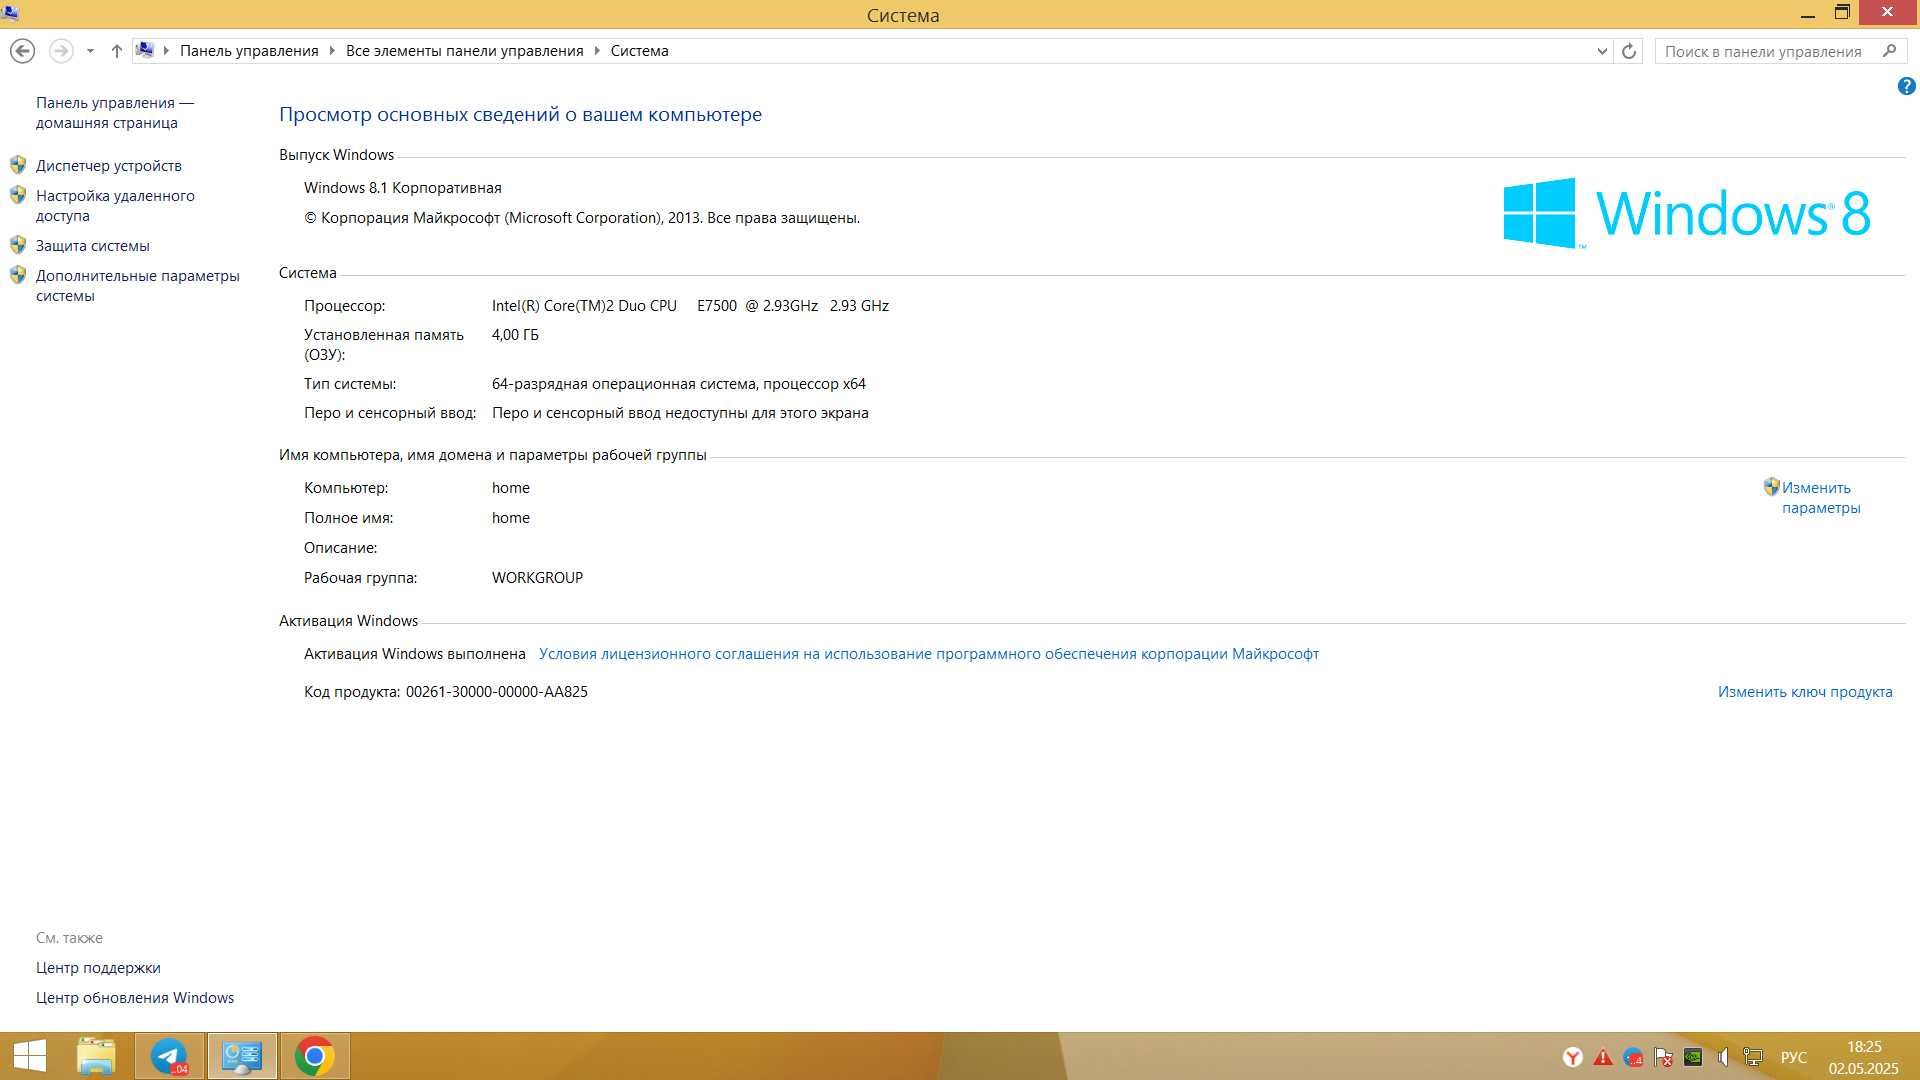Open Telegram from taskbar
The image size is (1920, 1080).
169,1056
